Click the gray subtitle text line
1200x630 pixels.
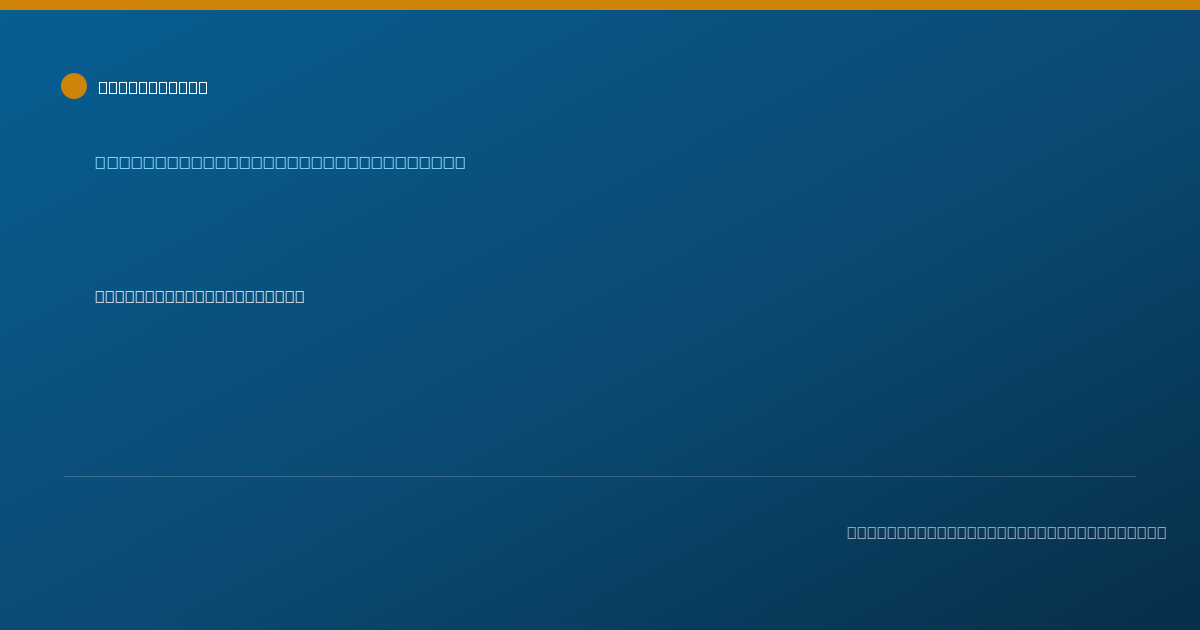pos(200,296)
